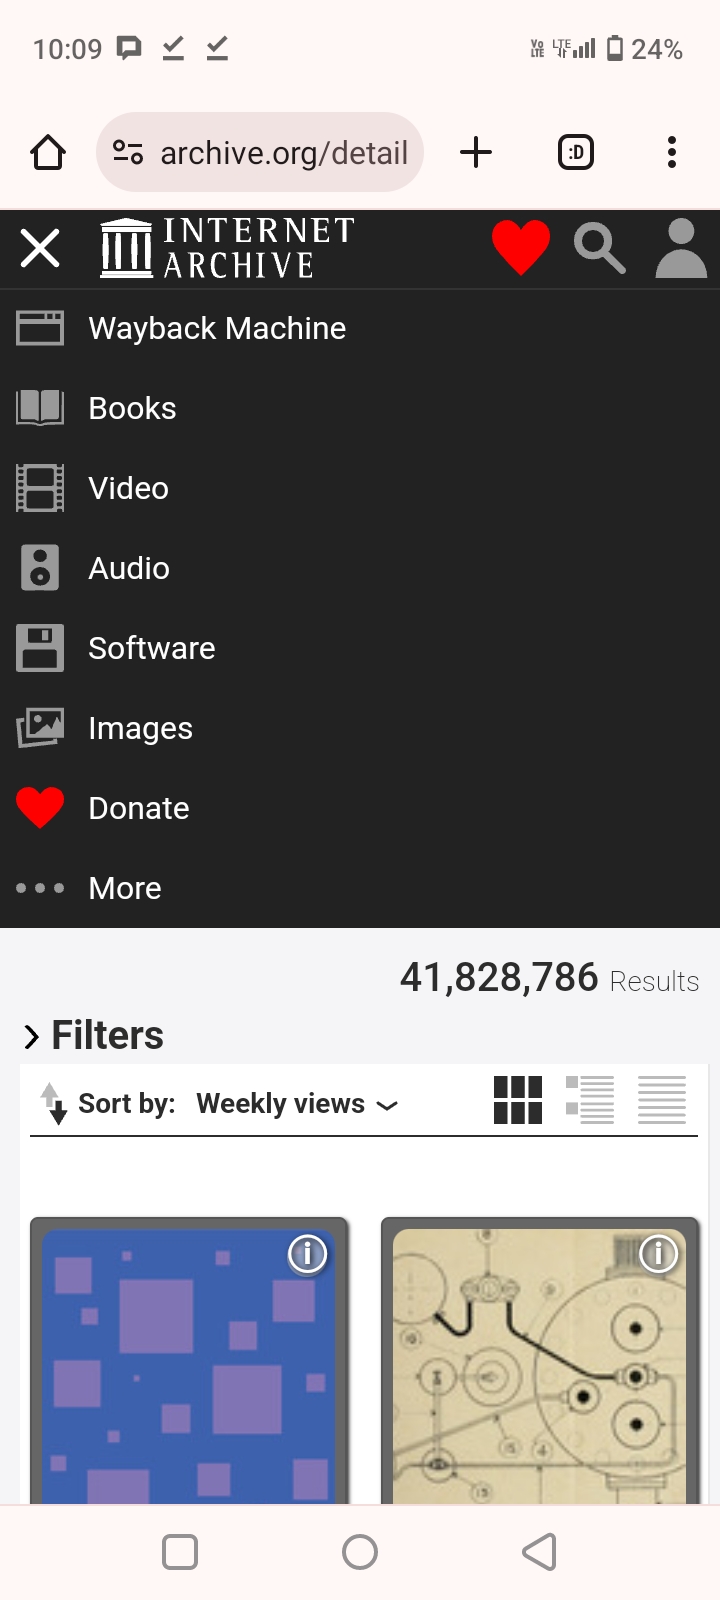Switch to compact list view
The width and height of the screenshot is (720, 1600).
(662, 1101)
